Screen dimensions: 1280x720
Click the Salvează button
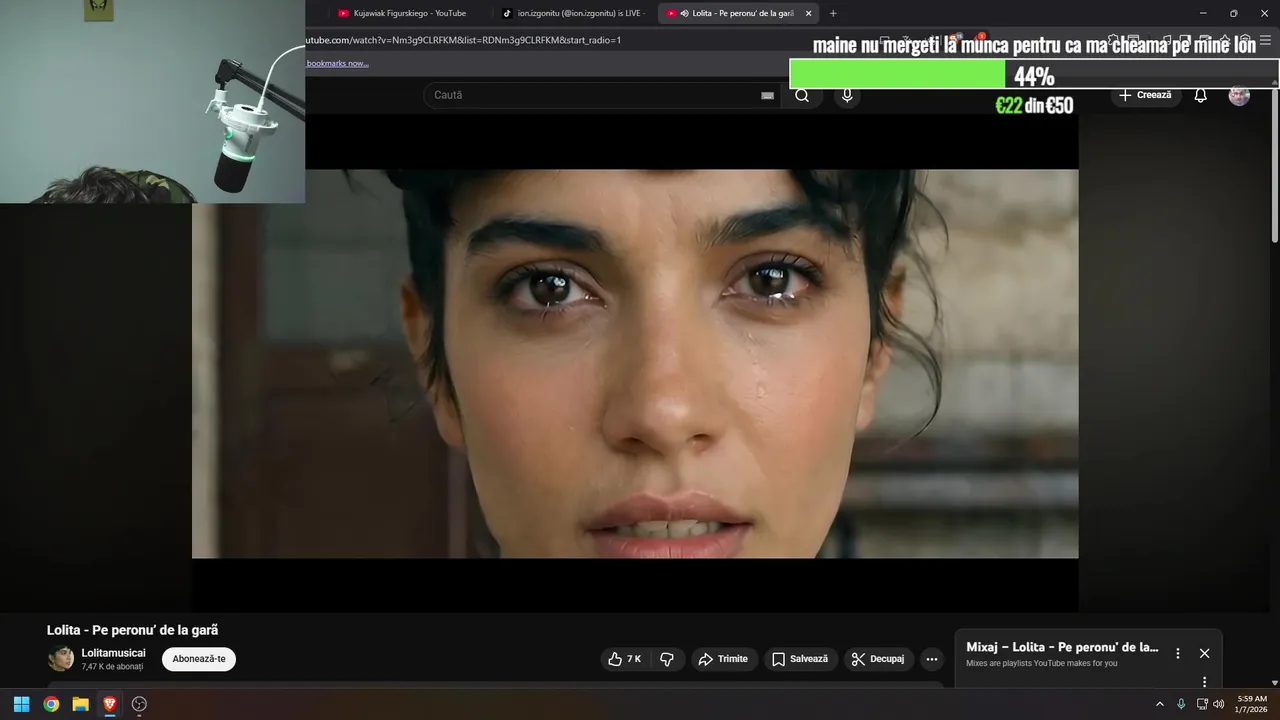tap(801, 659)
